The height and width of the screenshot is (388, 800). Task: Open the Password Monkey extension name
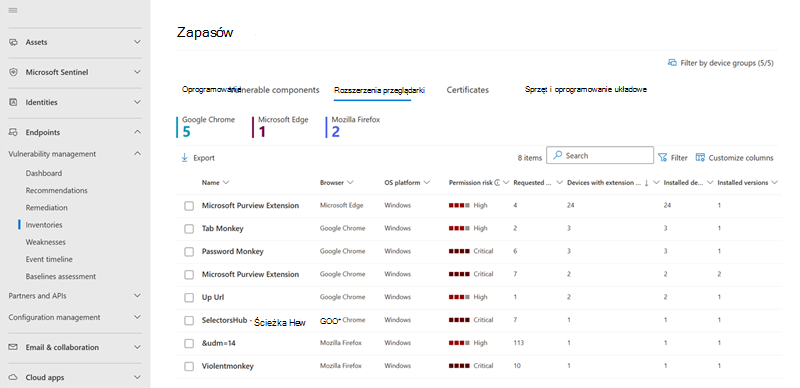(233, 252)
